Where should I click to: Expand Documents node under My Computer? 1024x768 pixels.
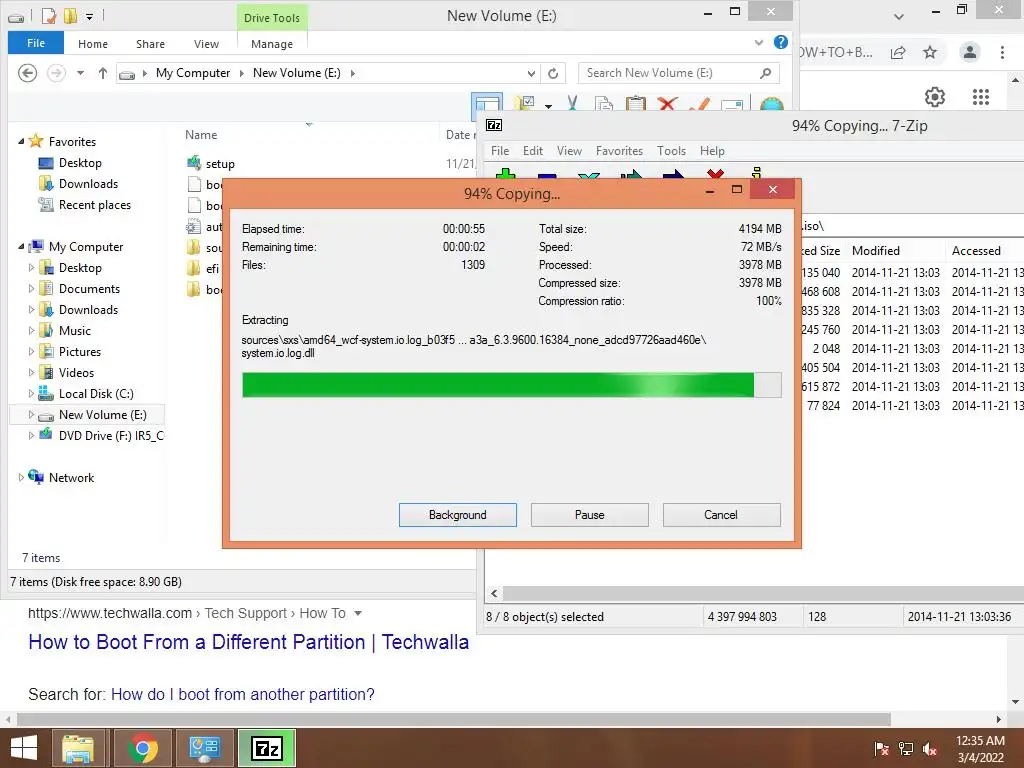click(31, 288)
